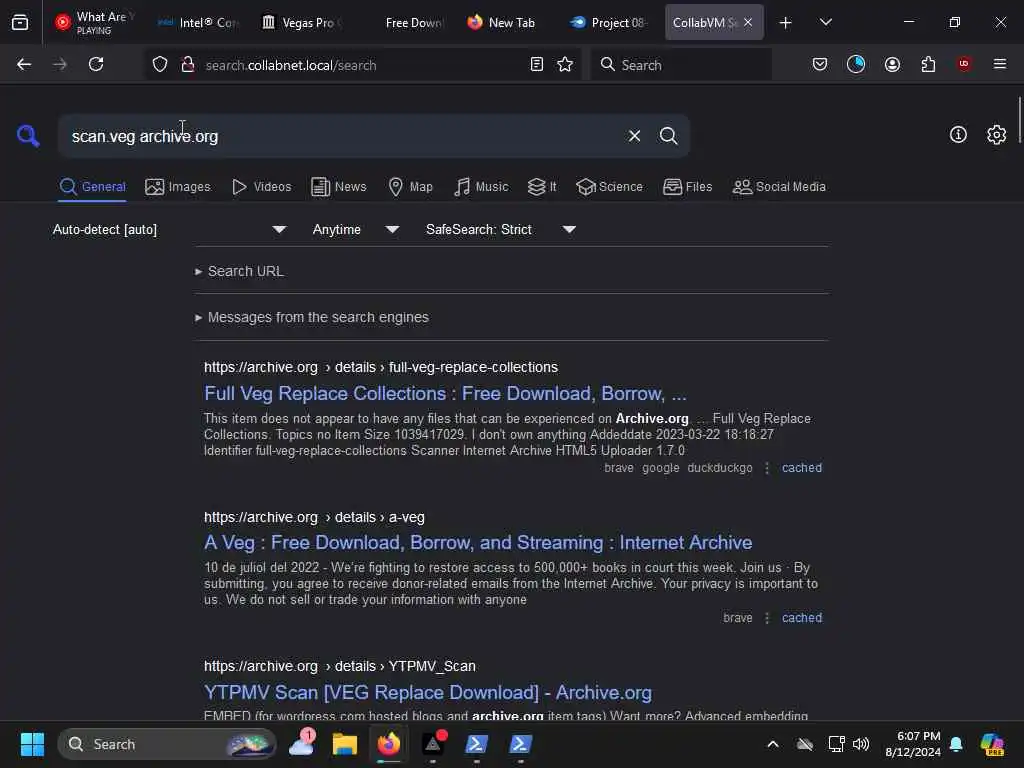This screenshot has width=1024, height=768.
Task: Switch to the Images category
Action: pos(178,187)
